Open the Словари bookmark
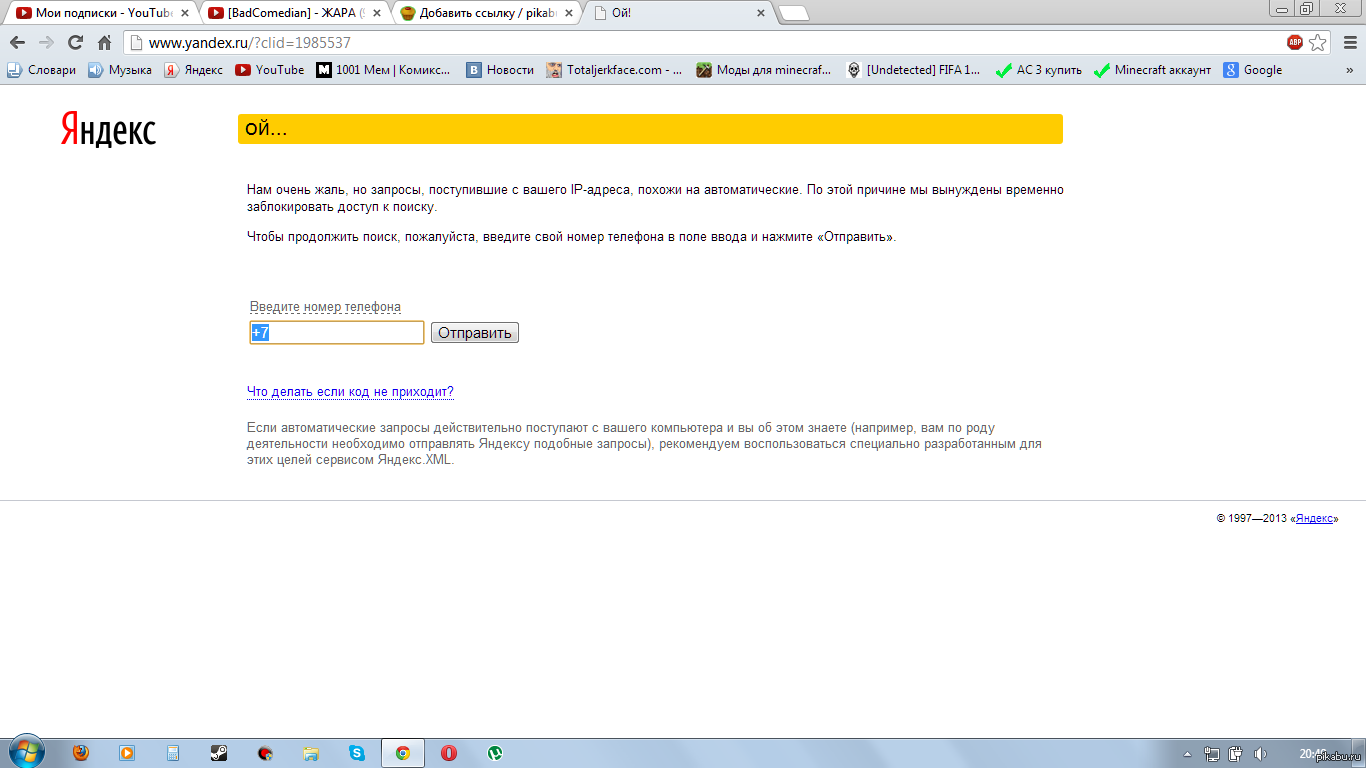1366x768 pixels. tap(42, 70)
